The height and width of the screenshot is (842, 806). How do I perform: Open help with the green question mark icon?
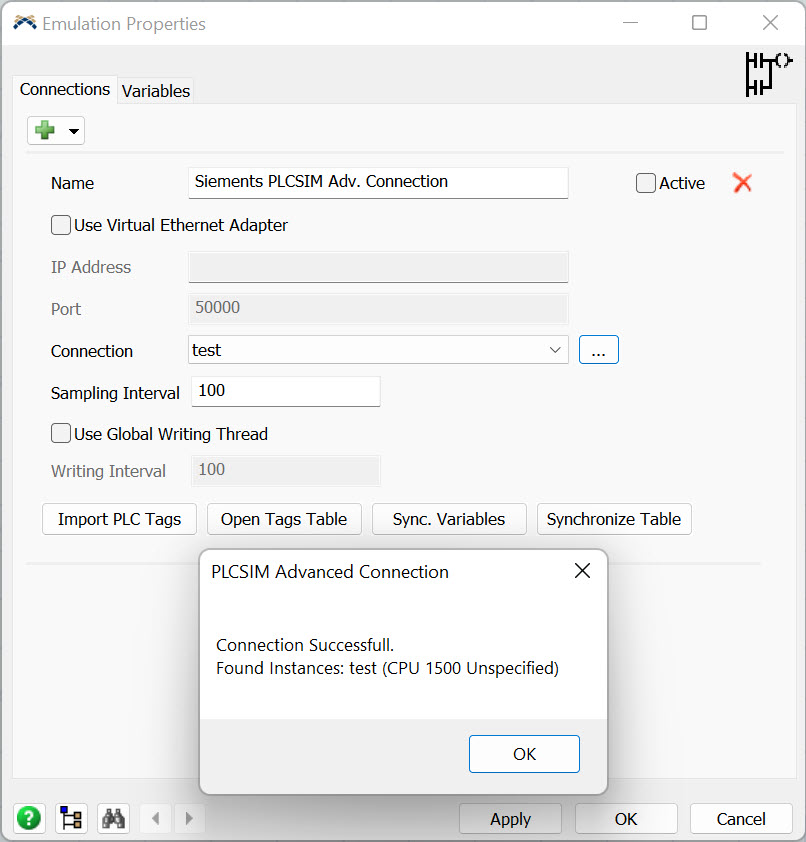click(x=29, y=818)
